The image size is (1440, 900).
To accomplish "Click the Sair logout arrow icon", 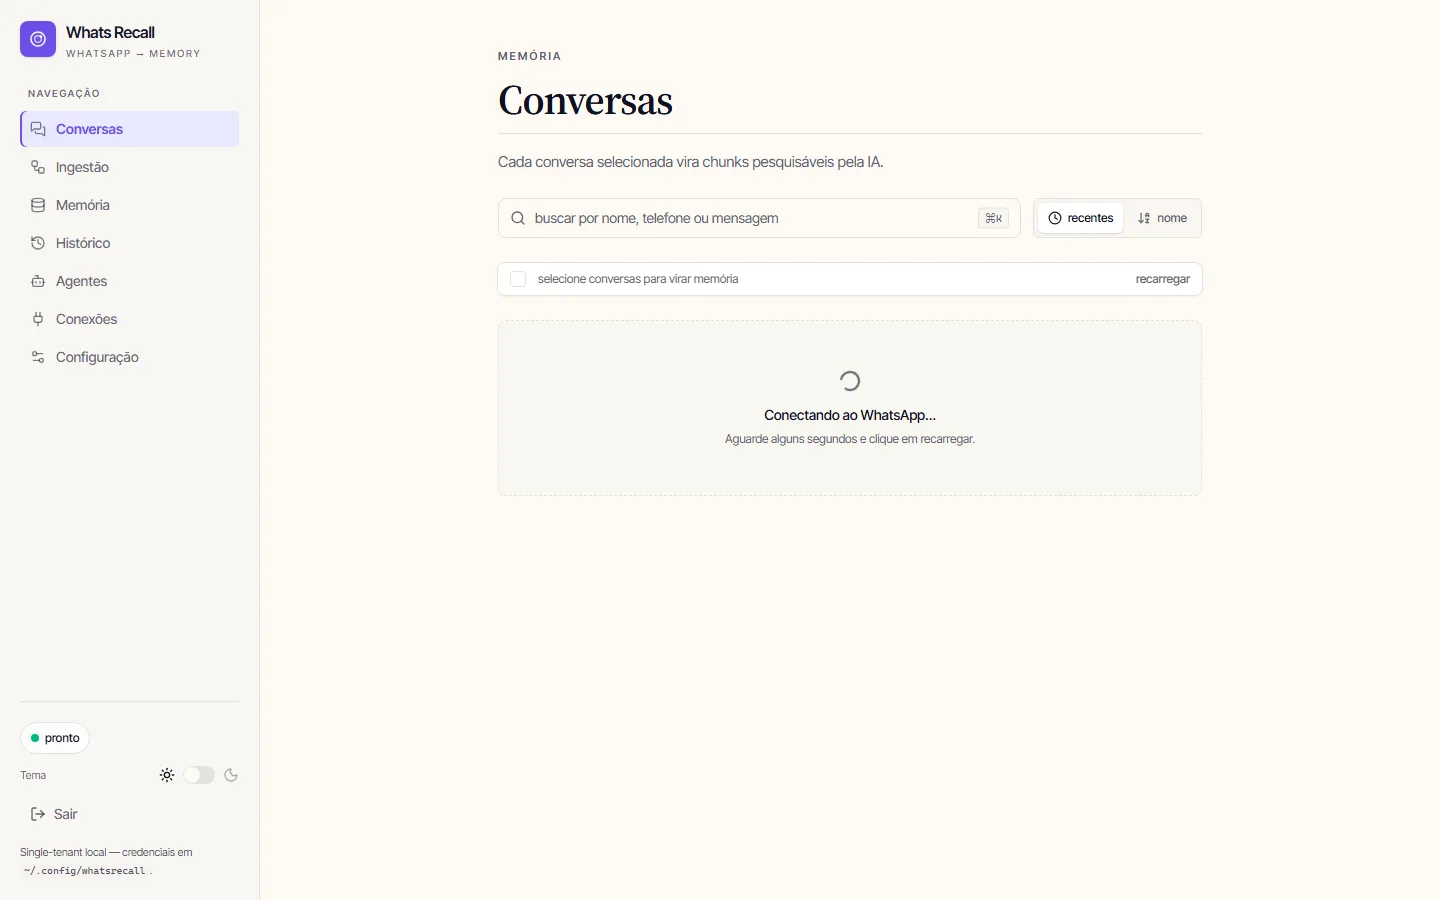I will (x=38, y=814).
